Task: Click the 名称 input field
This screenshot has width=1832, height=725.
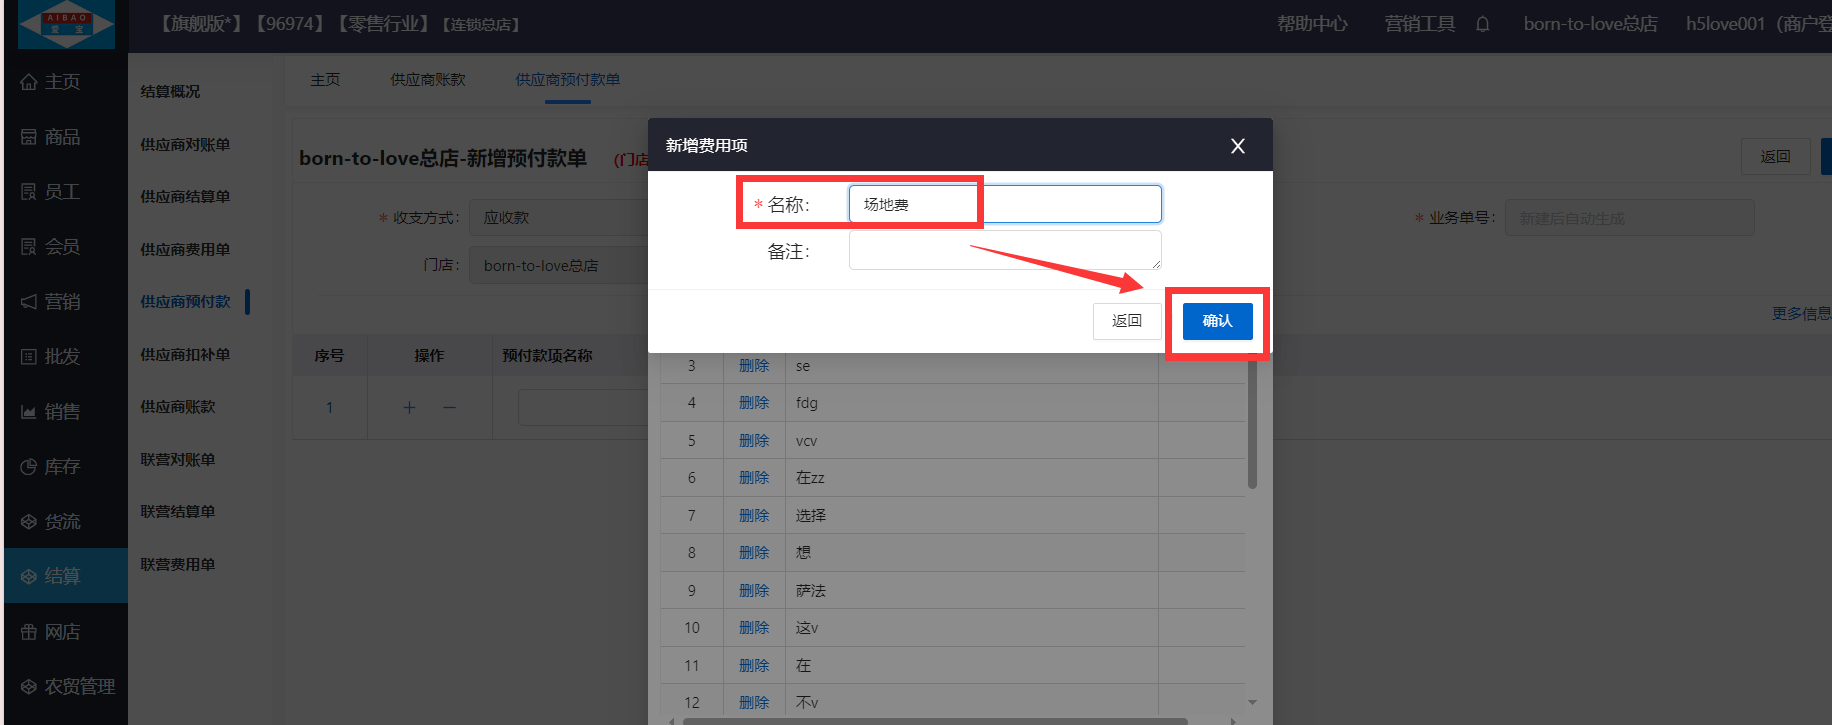Action: tap(1004, 204)
